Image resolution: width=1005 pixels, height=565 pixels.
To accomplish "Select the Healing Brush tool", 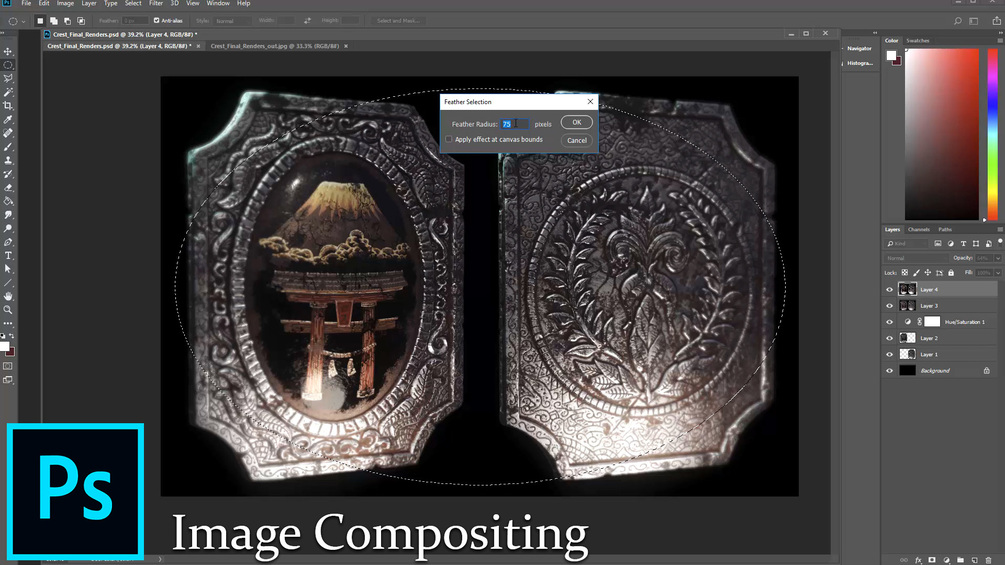I will point(8,133).
